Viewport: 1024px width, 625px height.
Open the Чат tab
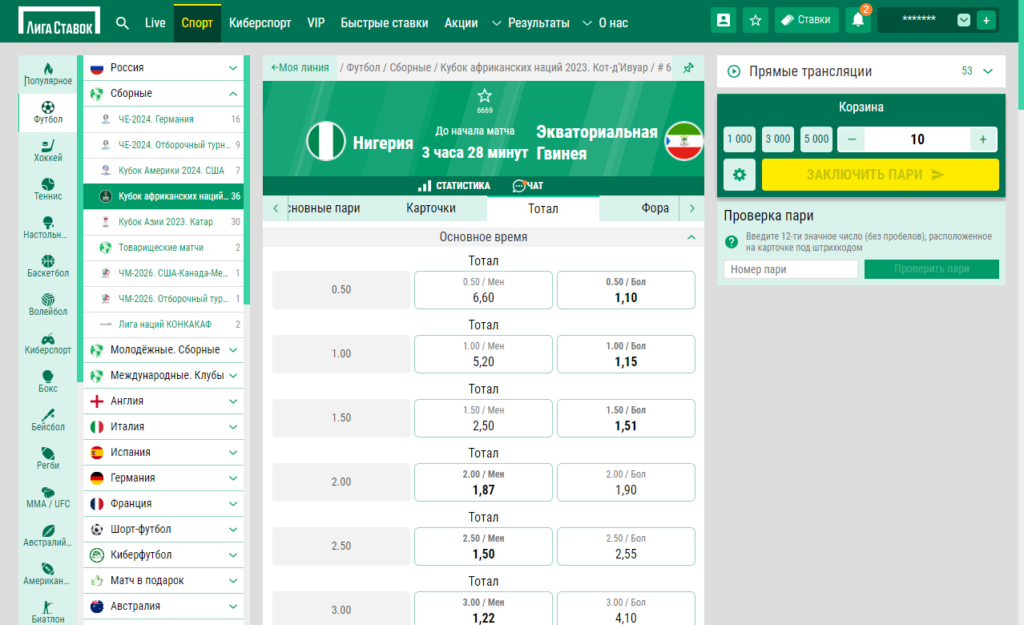click(x=528, y=185)
